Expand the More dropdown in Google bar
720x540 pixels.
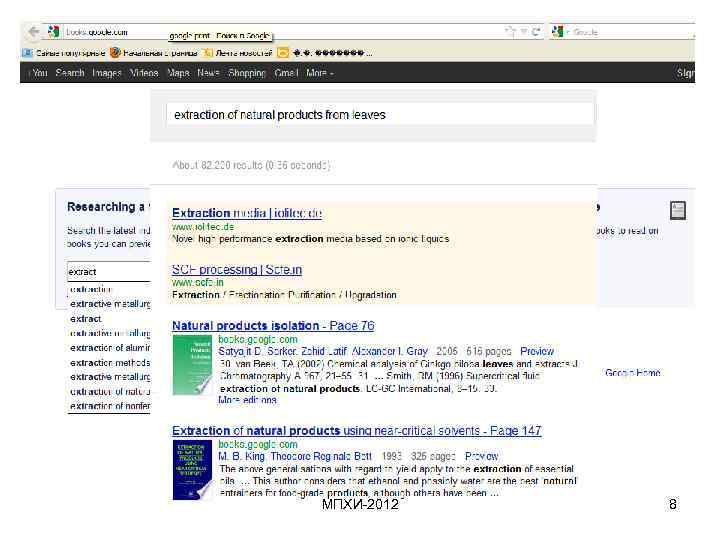click(320, 73)
